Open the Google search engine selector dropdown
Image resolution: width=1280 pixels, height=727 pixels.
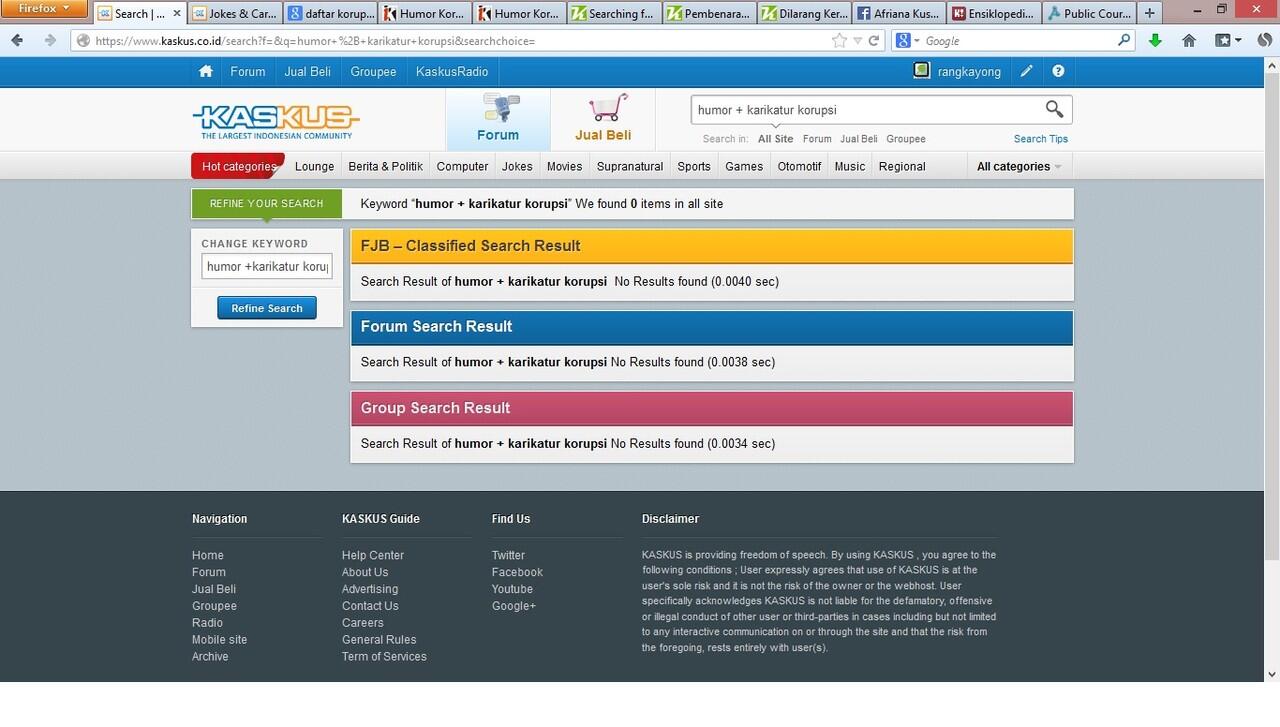tap(908, 40)
